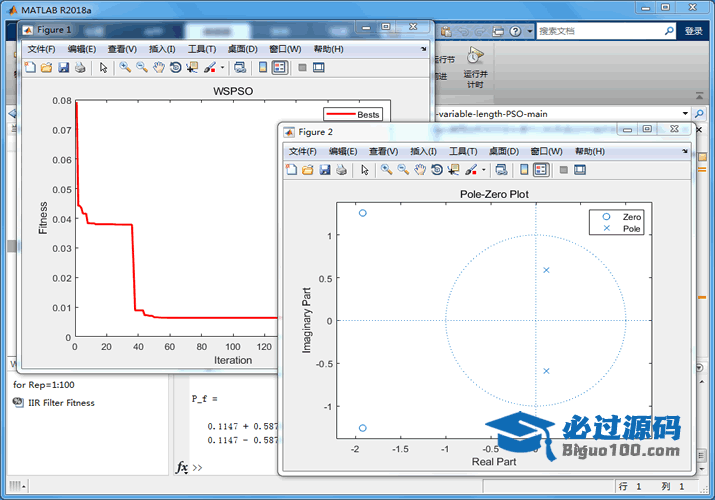The image size is (715, 500).
Task: Show plot tools and dock Figure 1
Action: point(319,67)
